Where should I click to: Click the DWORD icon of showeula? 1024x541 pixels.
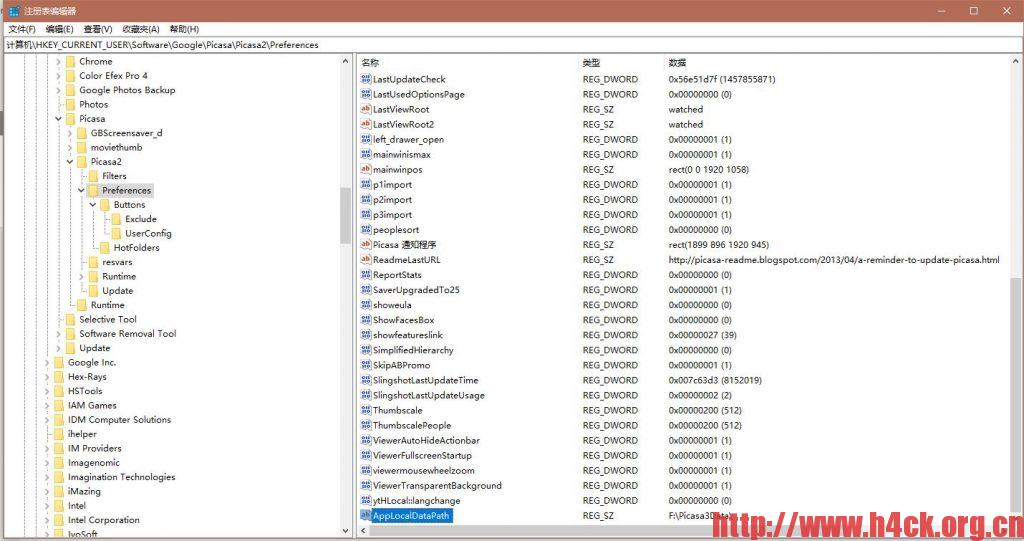click(x=366, y=304)
